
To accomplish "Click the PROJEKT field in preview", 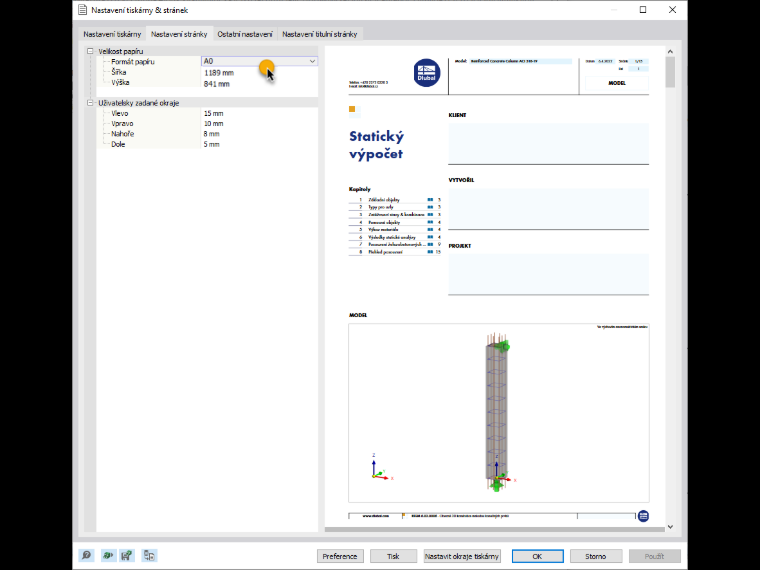I will point(548,274).
